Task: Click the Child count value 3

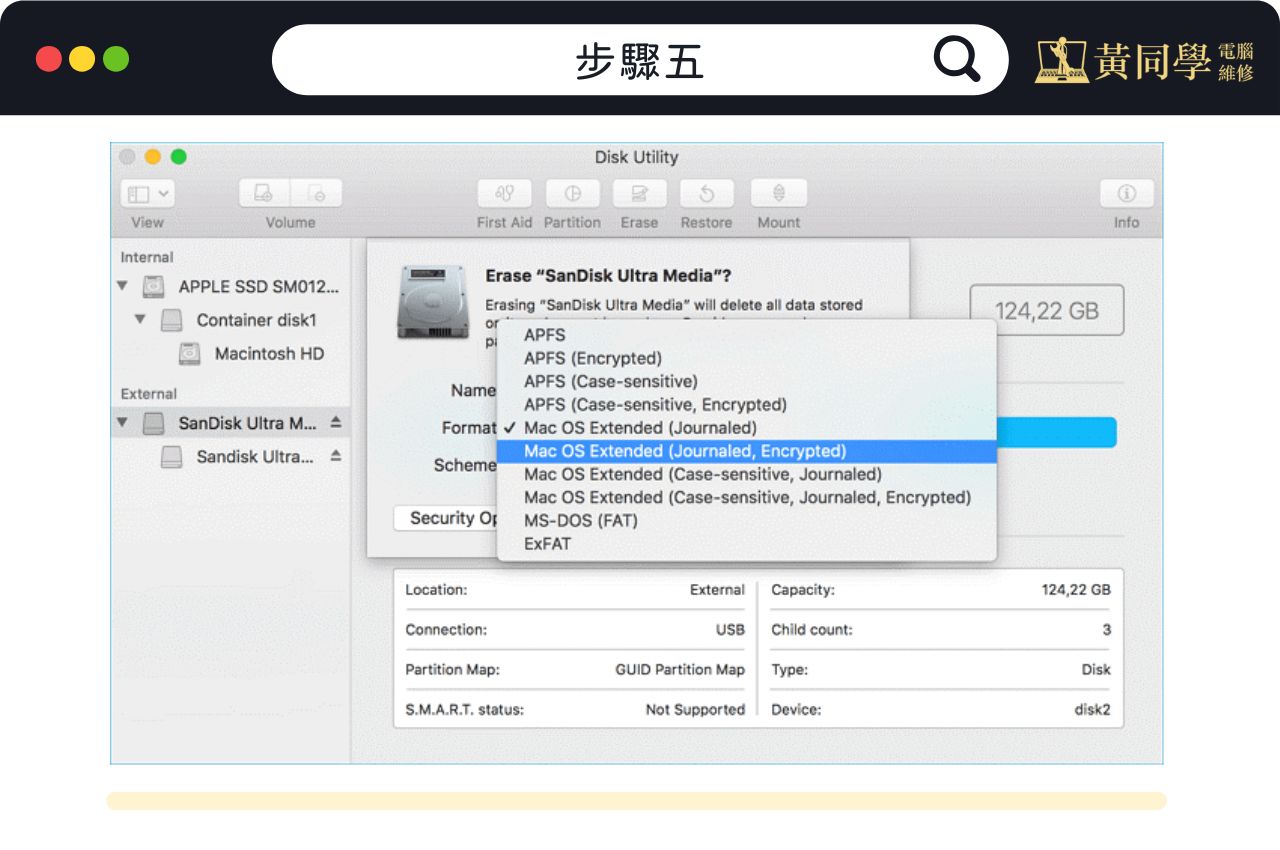Action: click(1106, 630)
